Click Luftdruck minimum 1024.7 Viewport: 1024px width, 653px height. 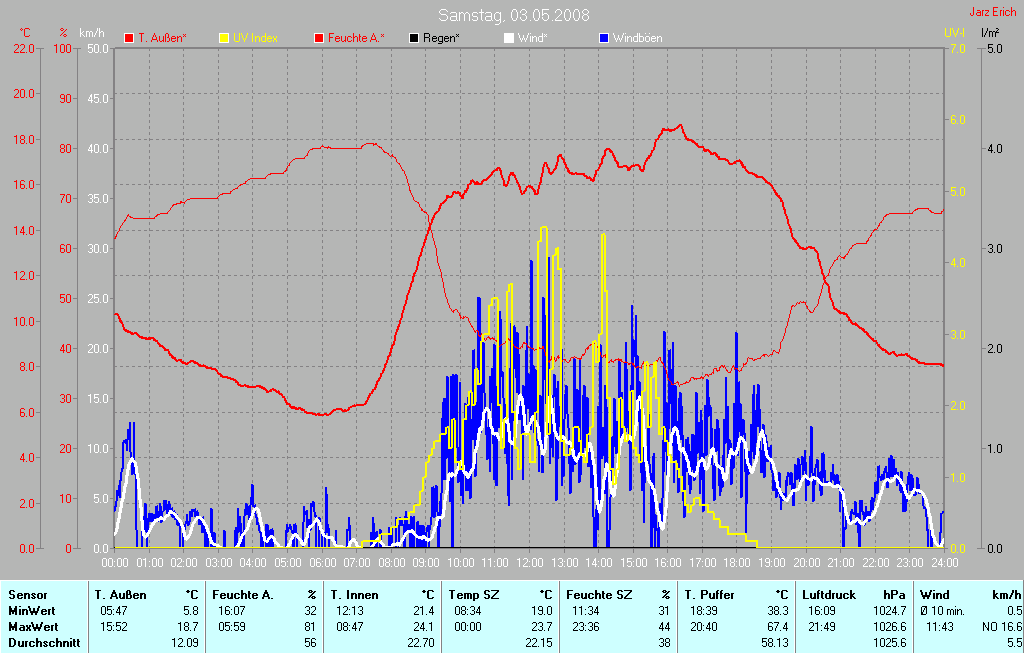pyautogui.click(x=889, y=611)
